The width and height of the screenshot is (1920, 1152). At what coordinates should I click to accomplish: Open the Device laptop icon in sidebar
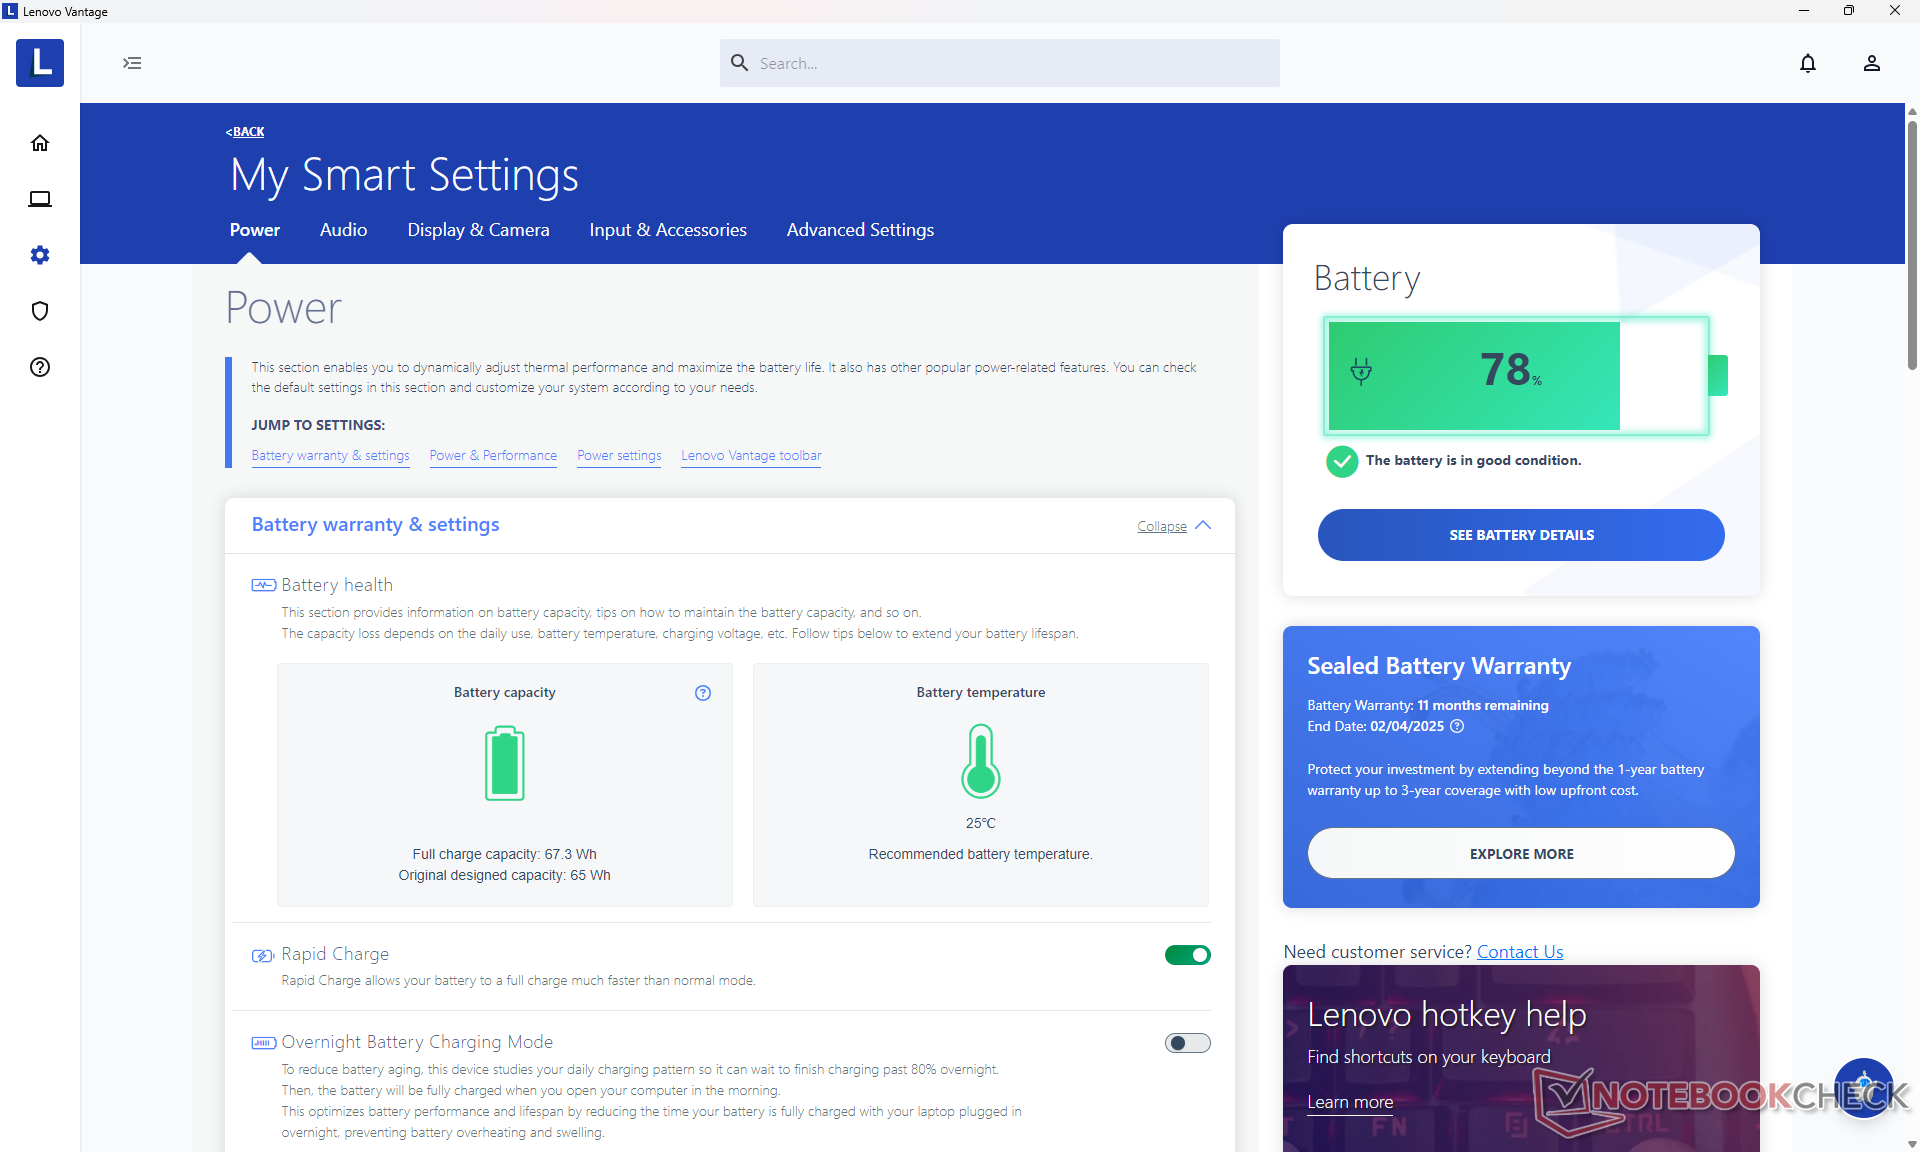[40, 199]
